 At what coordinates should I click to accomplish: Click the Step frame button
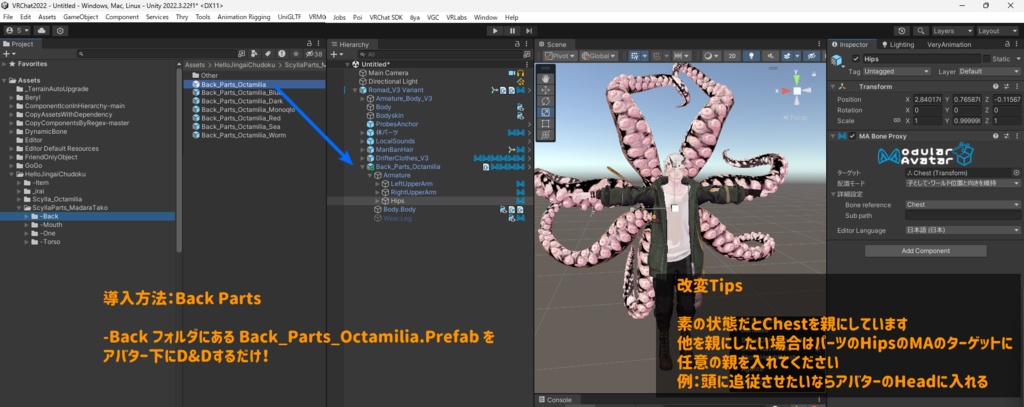click(x=529, y=31)
